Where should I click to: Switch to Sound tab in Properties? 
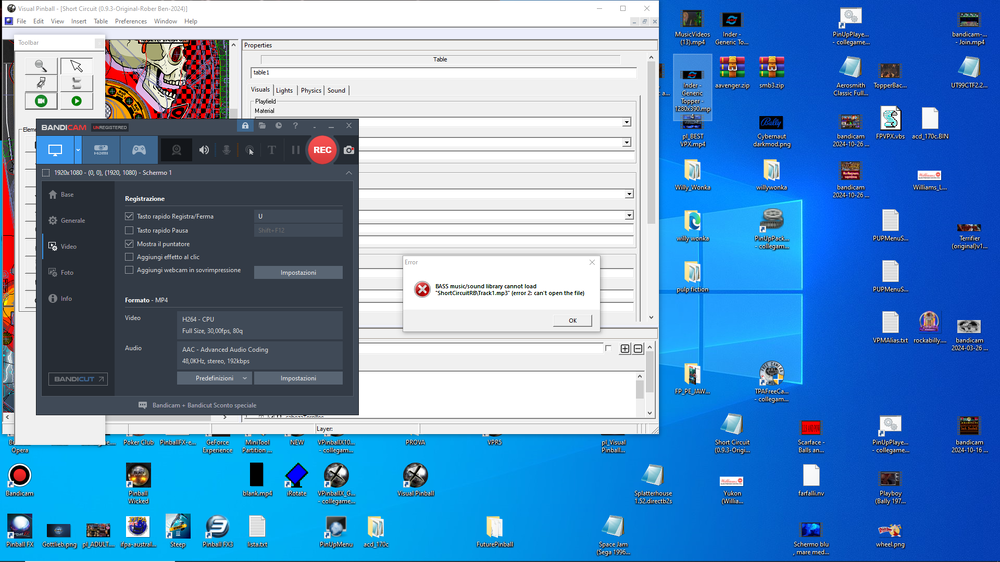tap(336, 91)
